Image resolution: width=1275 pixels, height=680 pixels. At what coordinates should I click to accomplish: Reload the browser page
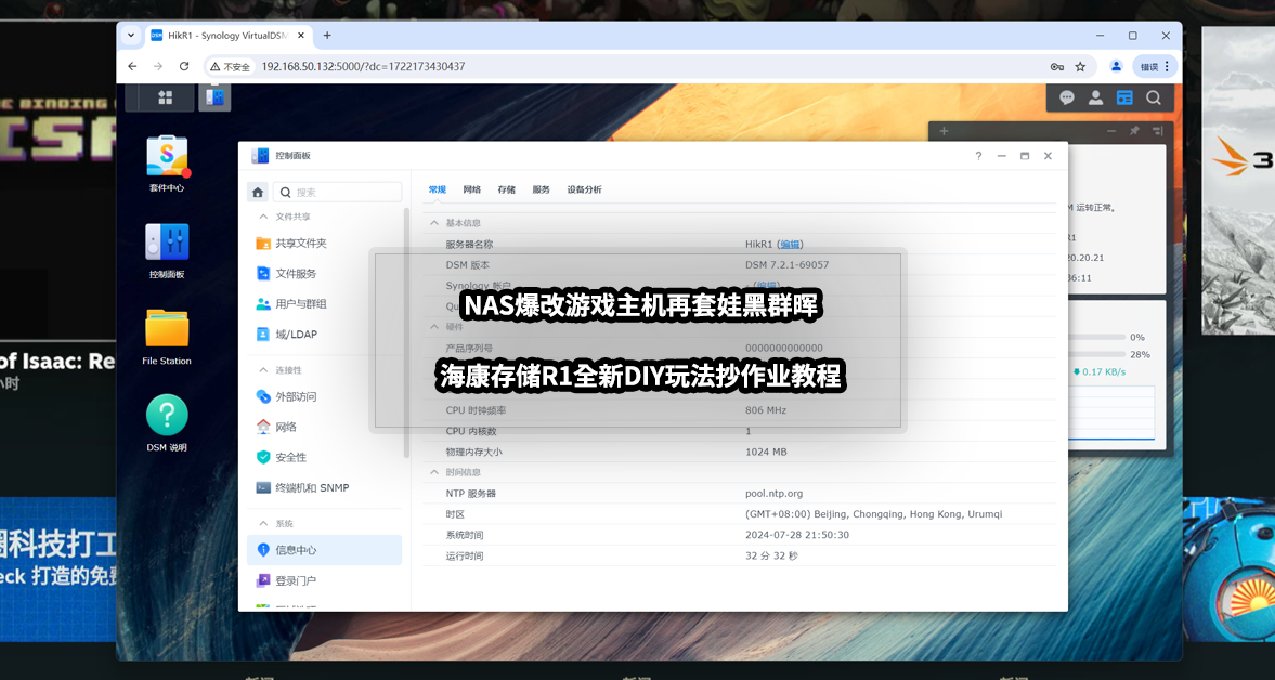coord(183,66)
